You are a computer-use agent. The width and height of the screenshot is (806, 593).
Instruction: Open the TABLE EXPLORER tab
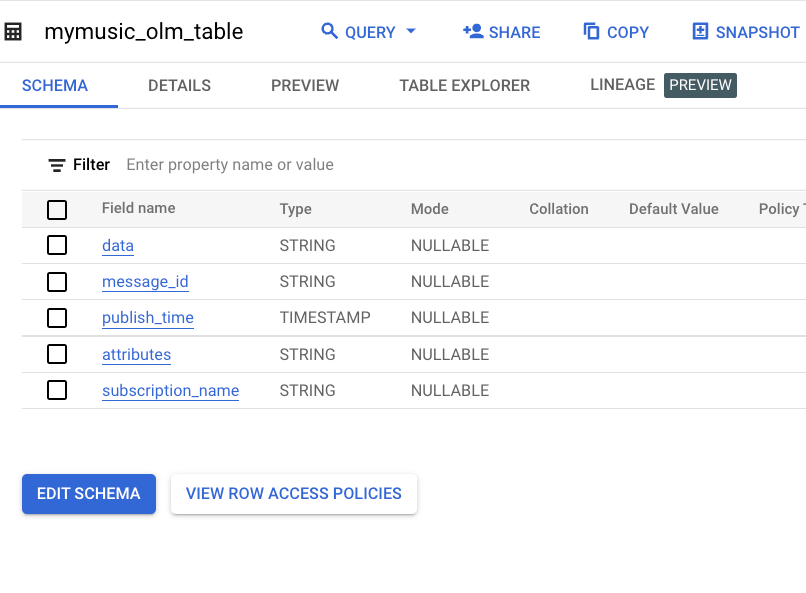pyautogui.click(x=464, y=85)
